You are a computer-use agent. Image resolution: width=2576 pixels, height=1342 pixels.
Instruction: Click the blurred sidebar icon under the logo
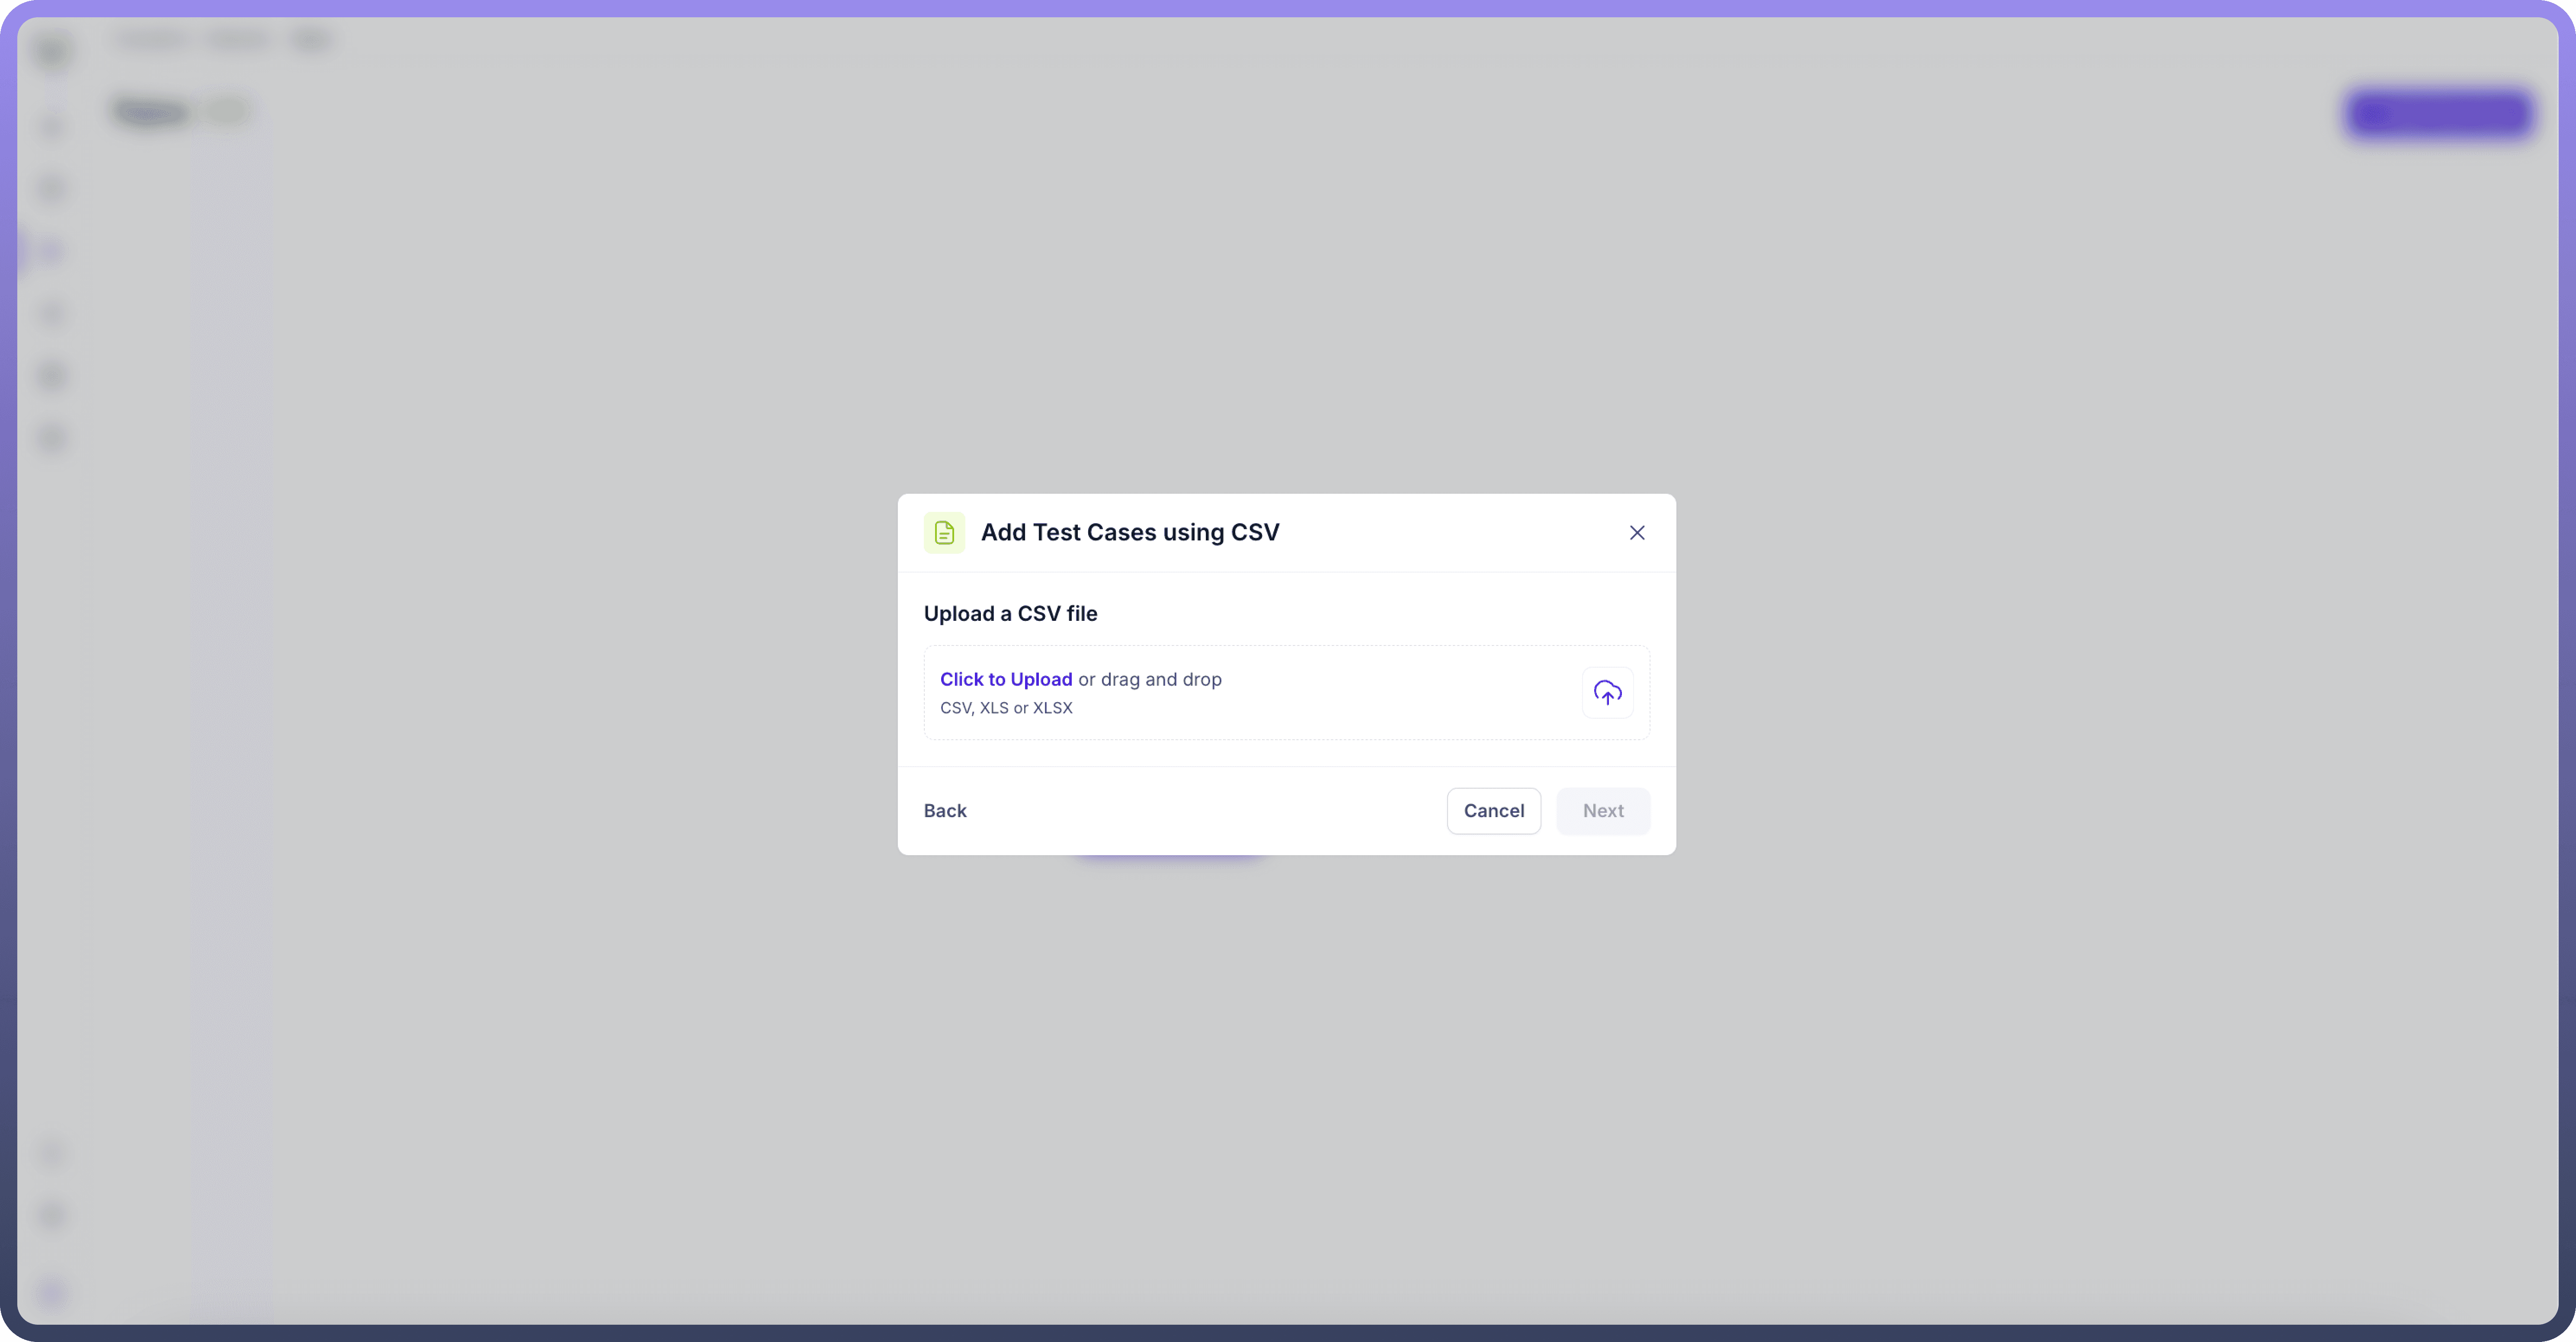52,127
